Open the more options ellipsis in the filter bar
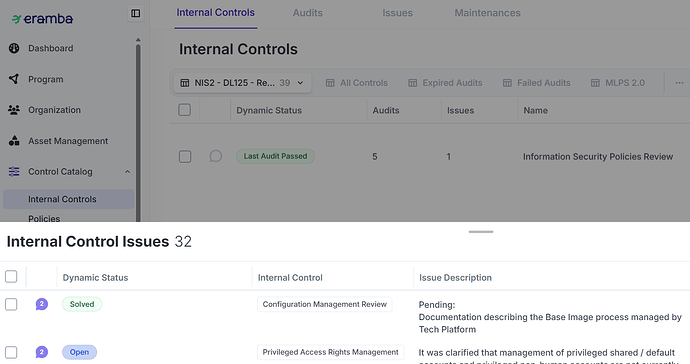This screenshot has height=364, width=690. (679, 83)
